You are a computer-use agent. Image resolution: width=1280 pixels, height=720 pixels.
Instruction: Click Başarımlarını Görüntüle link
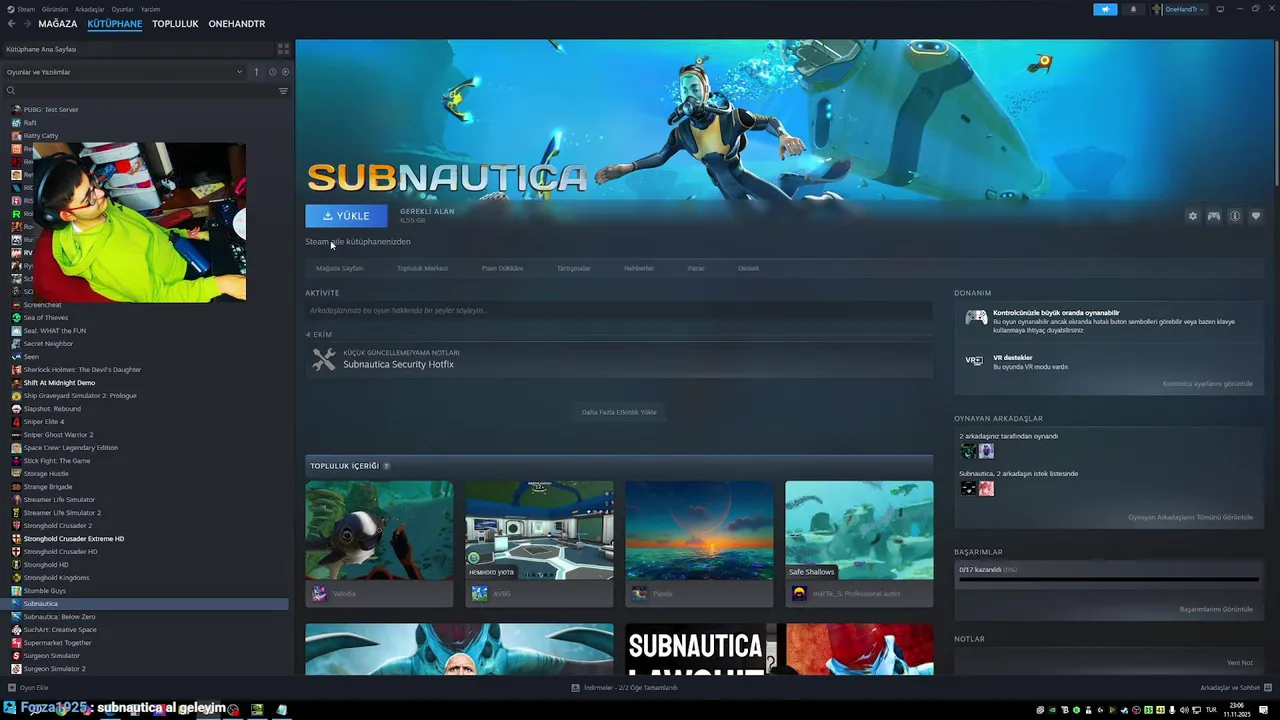click(1216, 609)
